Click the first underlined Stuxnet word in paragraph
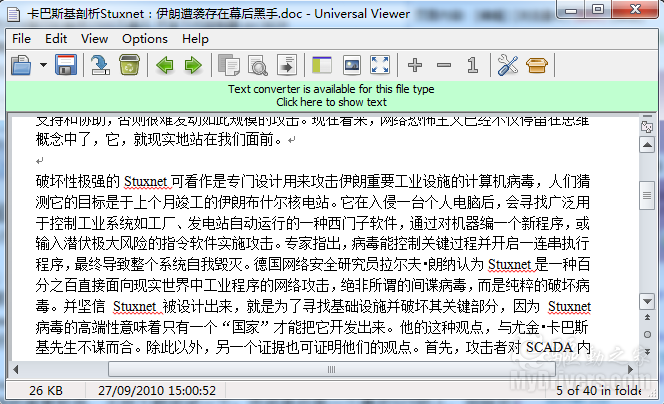This screenshot has height=404, width=664. (x=146, y=182)
